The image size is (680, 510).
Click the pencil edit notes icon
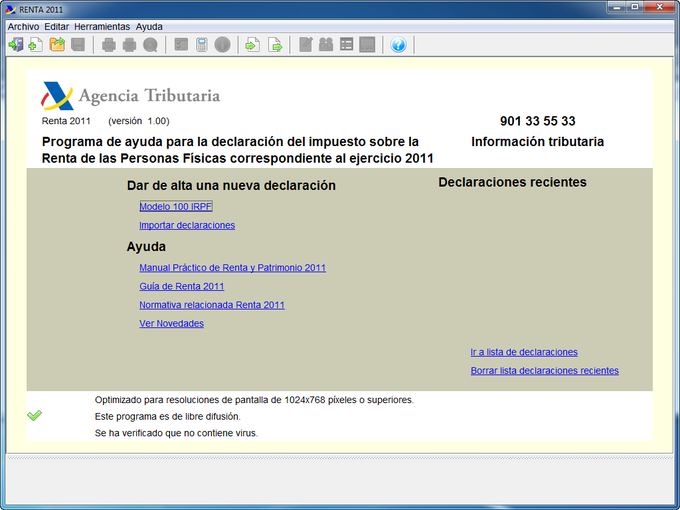click(x=305, y=45)
